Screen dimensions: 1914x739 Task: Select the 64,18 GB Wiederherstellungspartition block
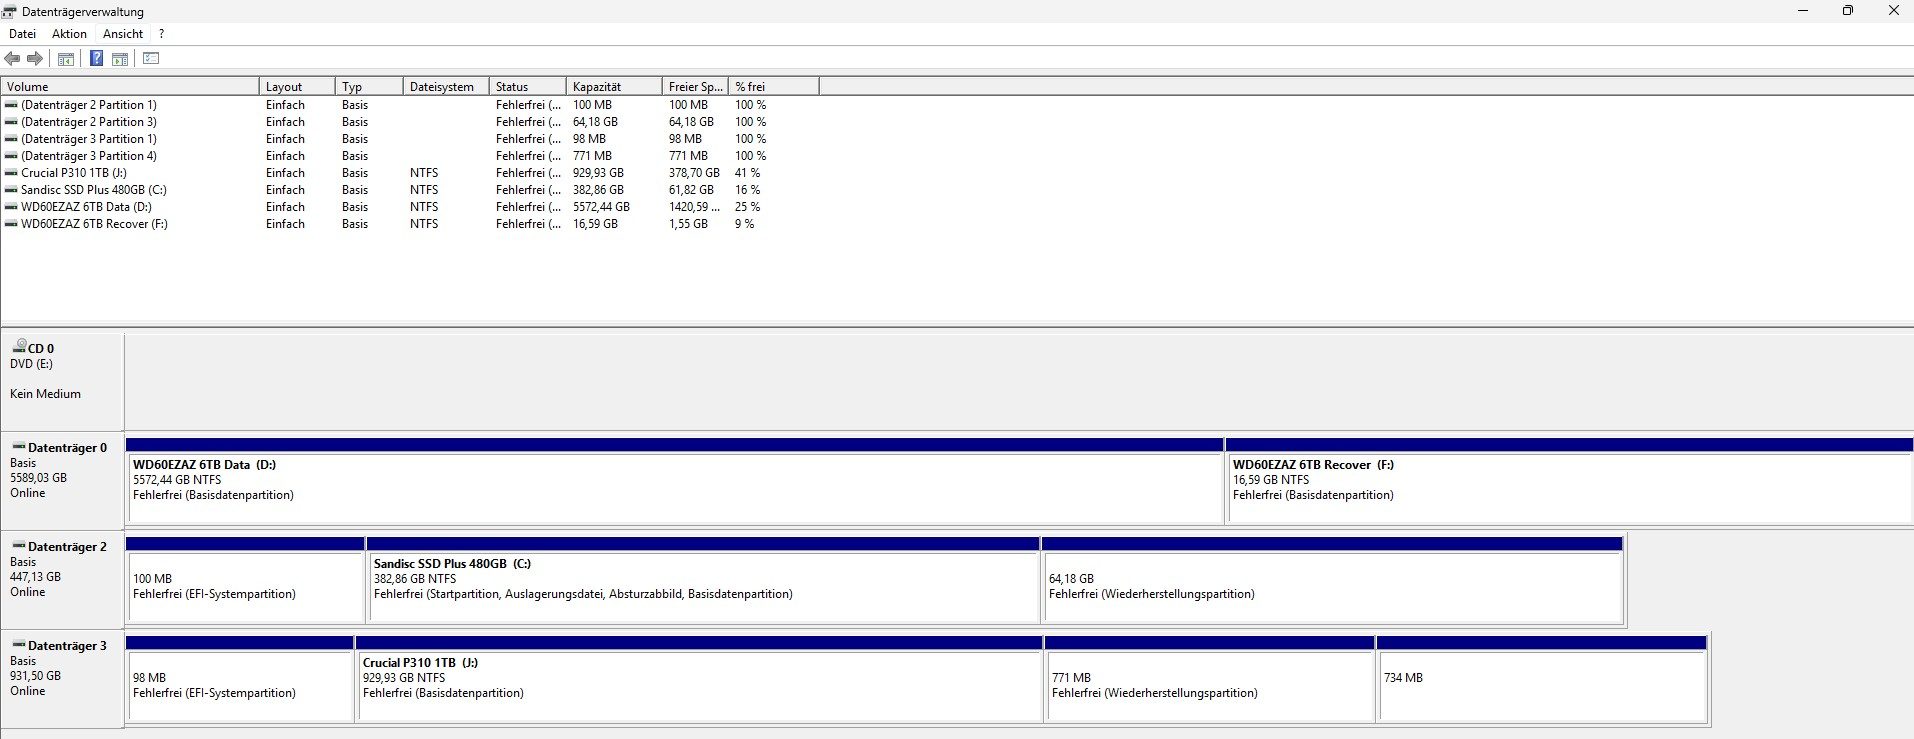1333,580
